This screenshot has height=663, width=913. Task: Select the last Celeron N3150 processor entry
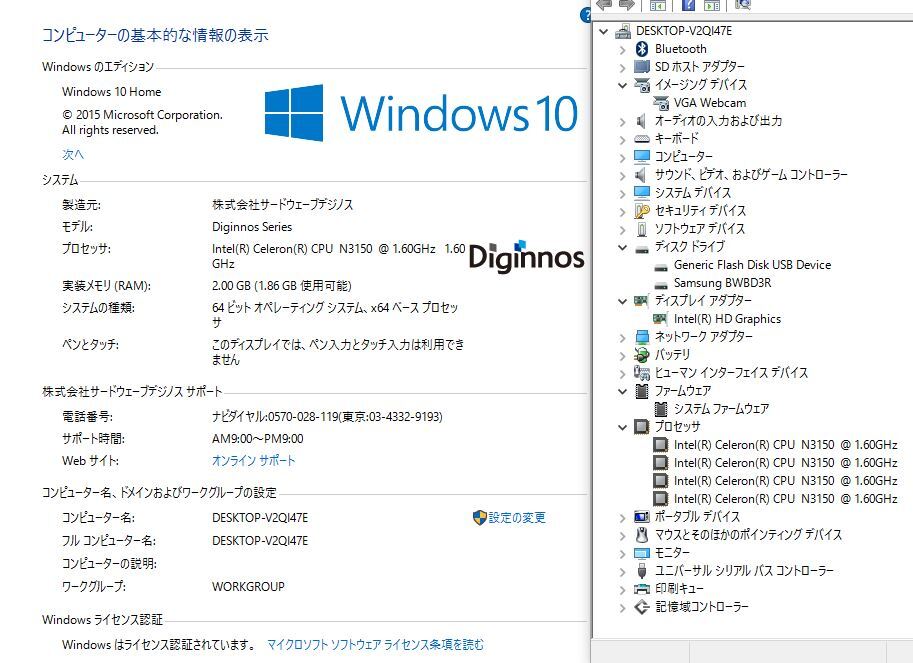[x=785, y=499]
